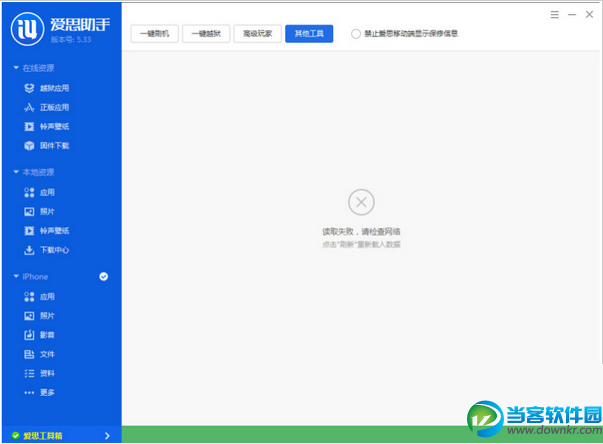Click the iPhone connected checkmark icon
This screenshot has height=444, width=603.
click(103, 276)
